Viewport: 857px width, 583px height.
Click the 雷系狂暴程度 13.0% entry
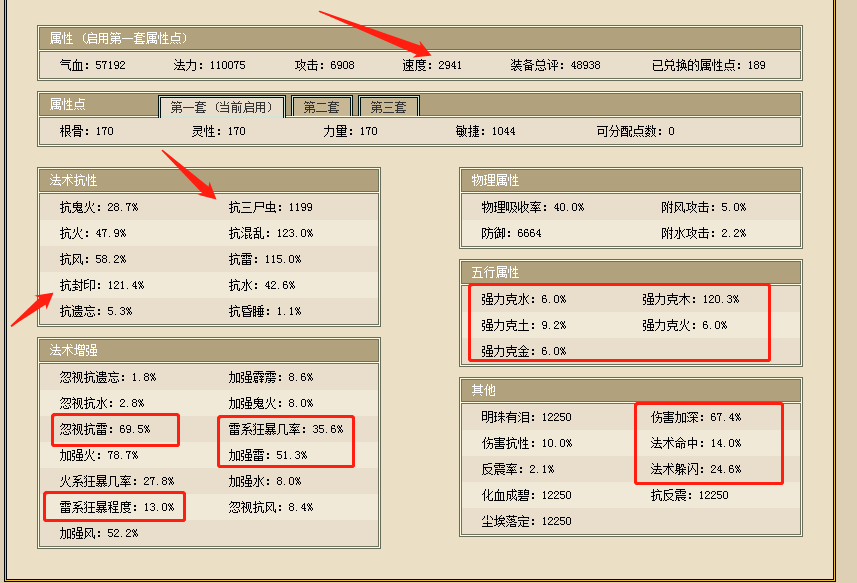[116, 507]
